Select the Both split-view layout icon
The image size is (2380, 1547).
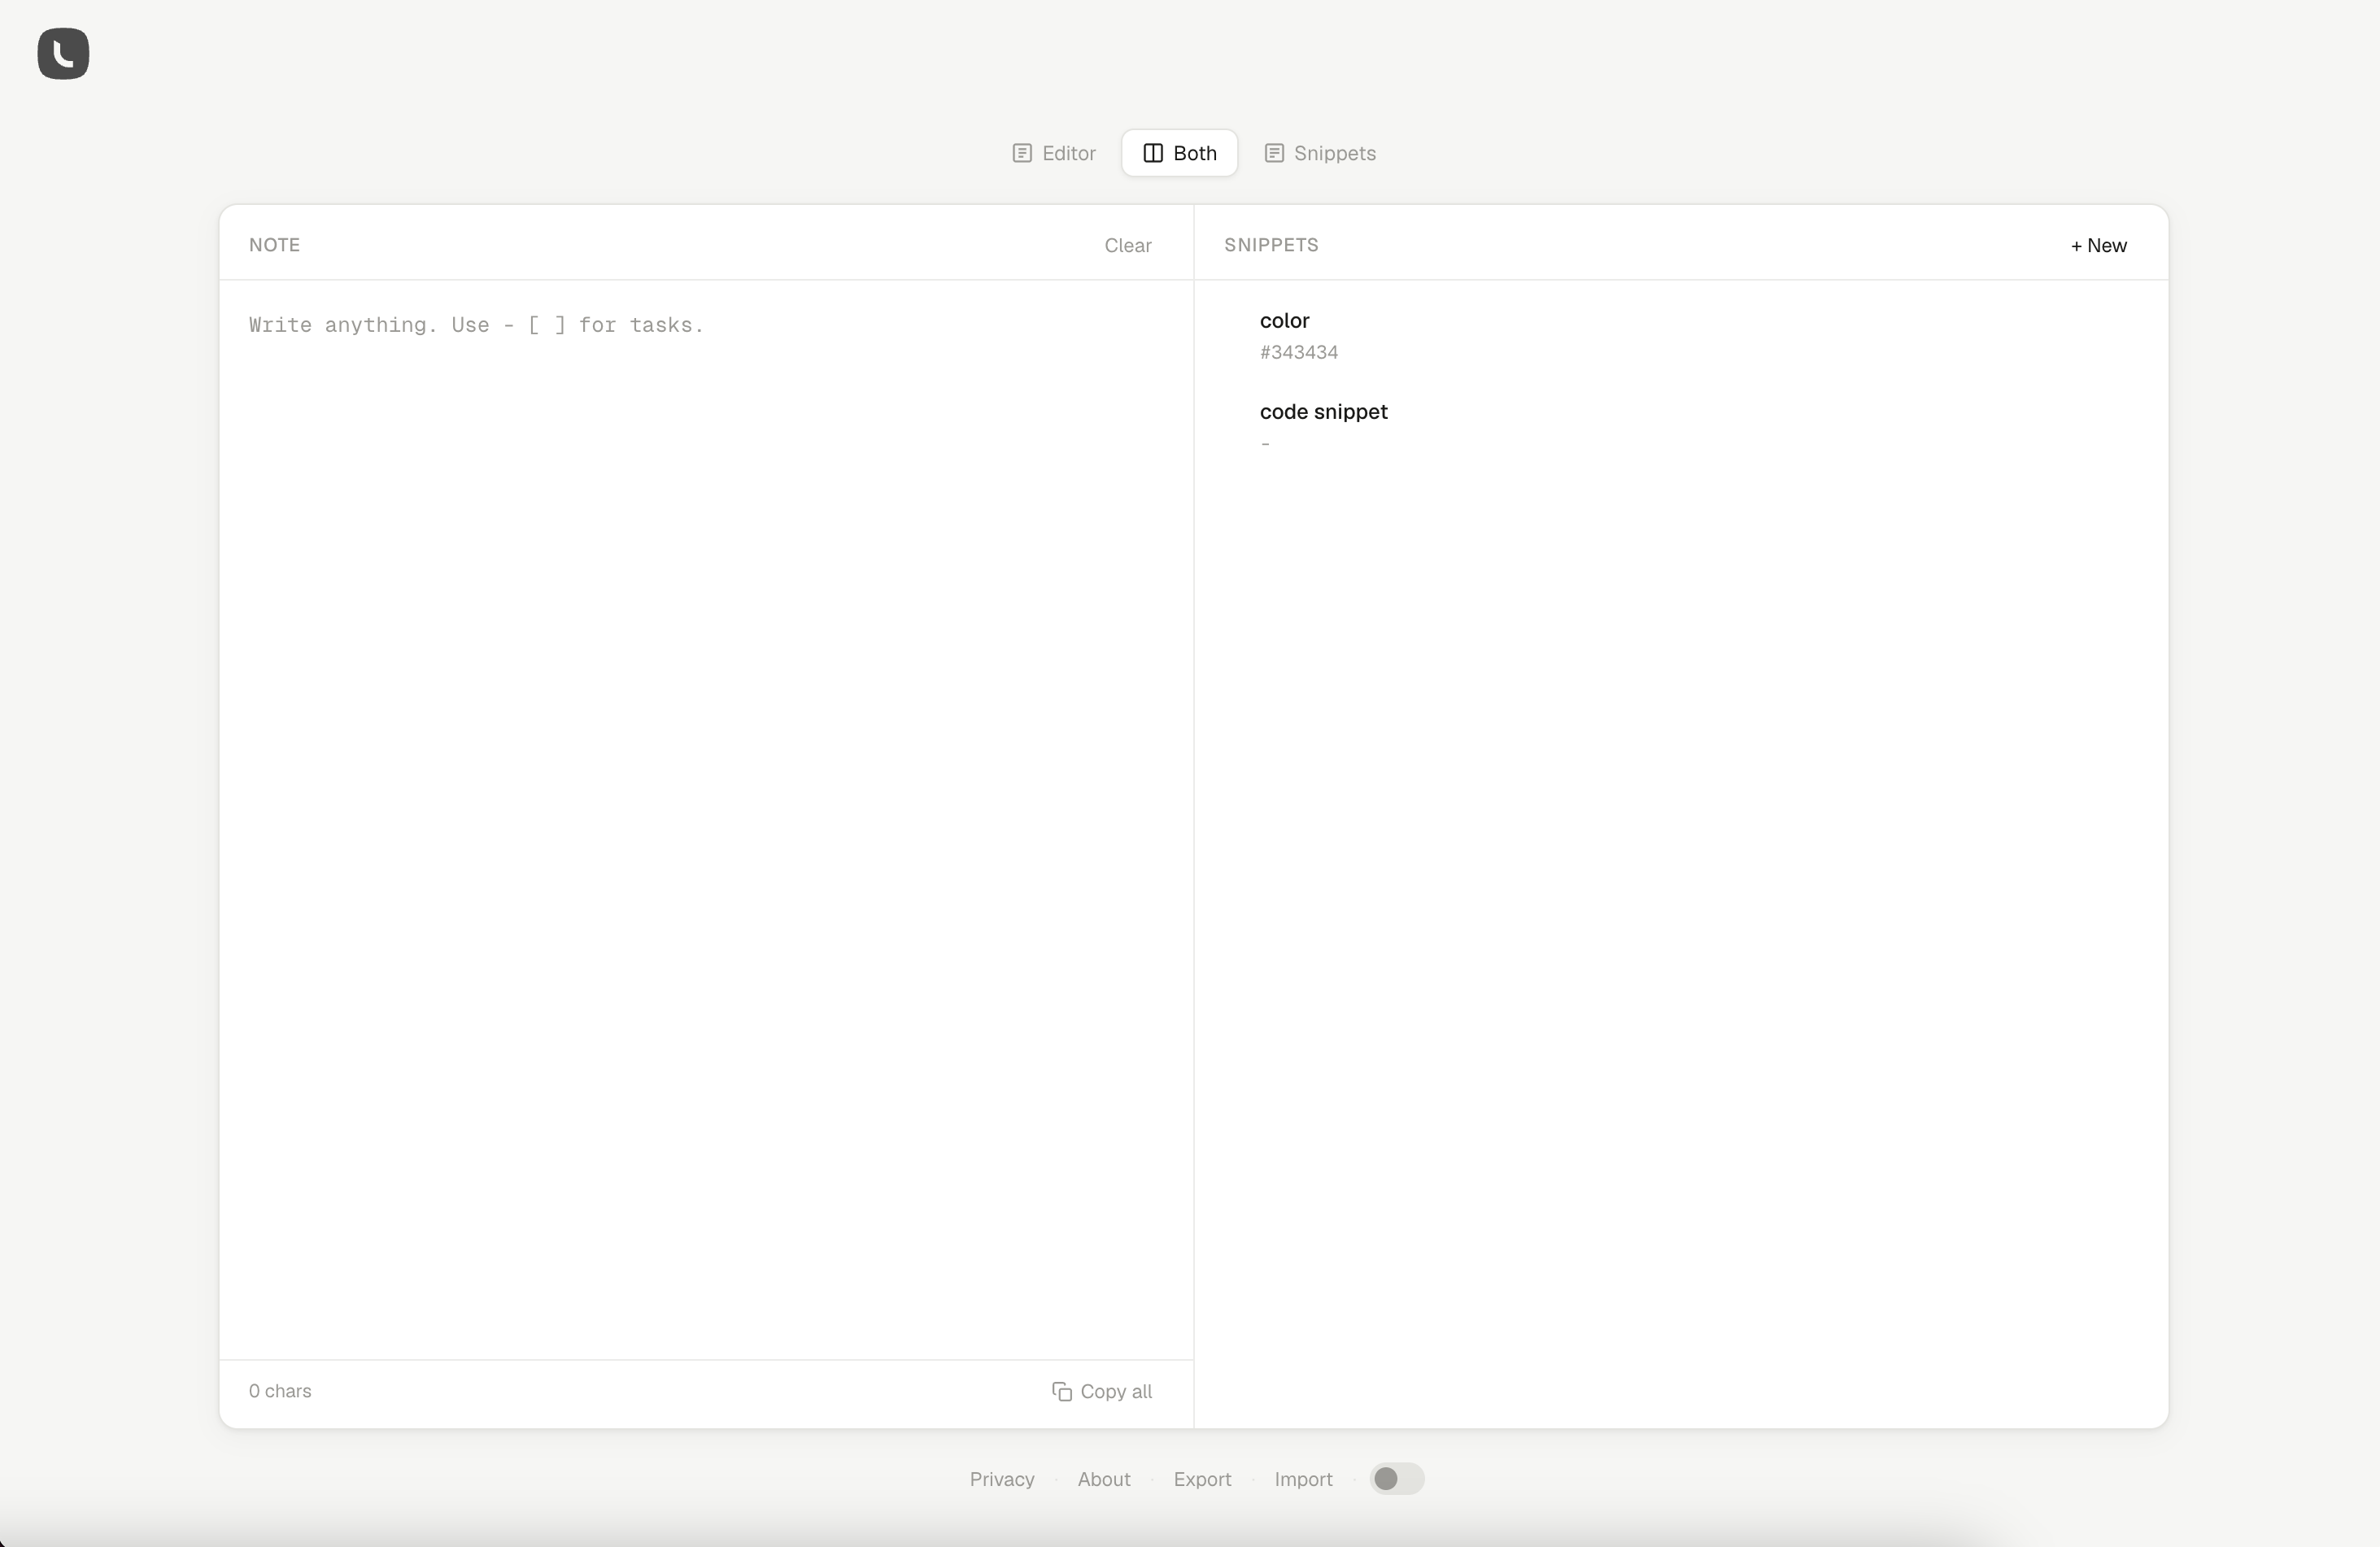(1153, 153)
